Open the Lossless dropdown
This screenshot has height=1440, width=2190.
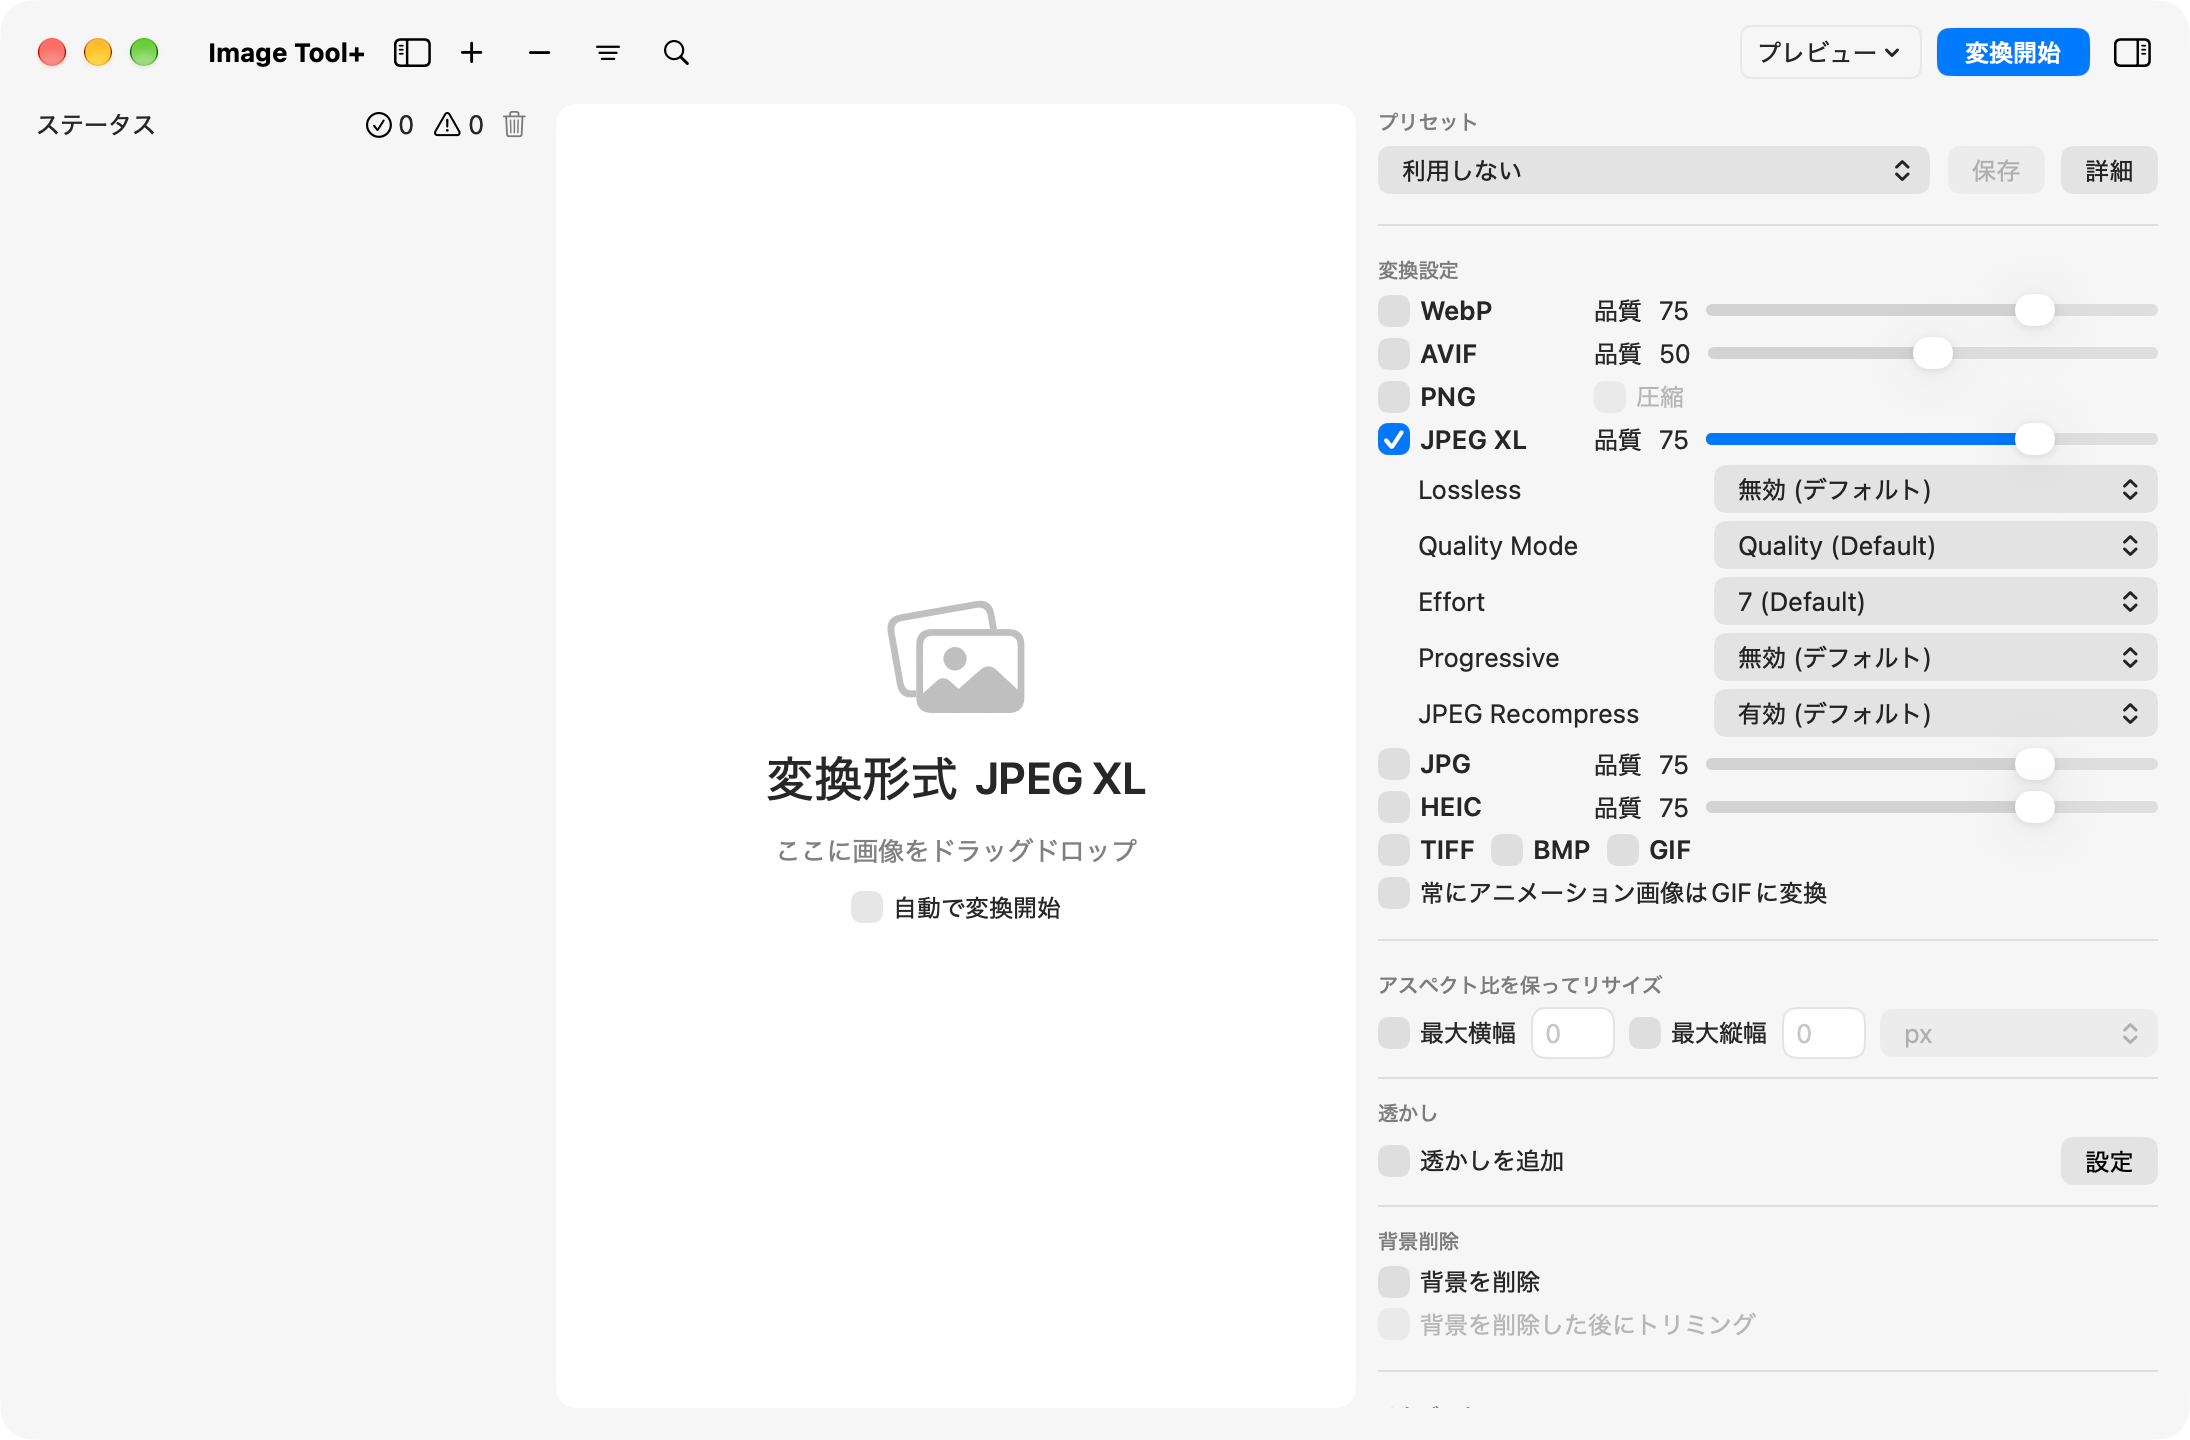(1935, 490)
